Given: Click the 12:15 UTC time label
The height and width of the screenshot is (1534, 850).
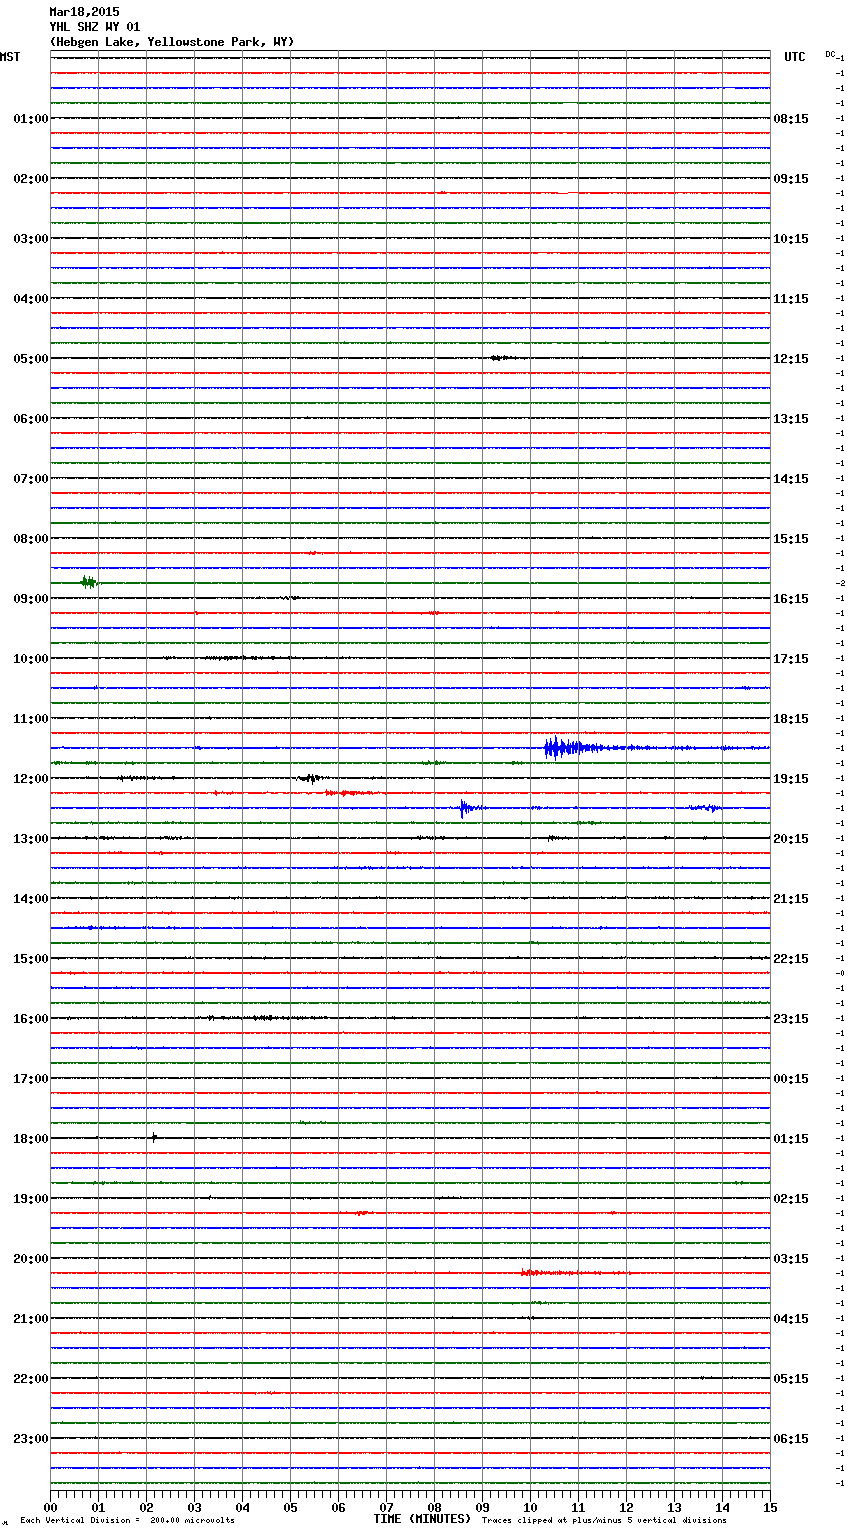Looking at the screenshot, I should [791, 359].
